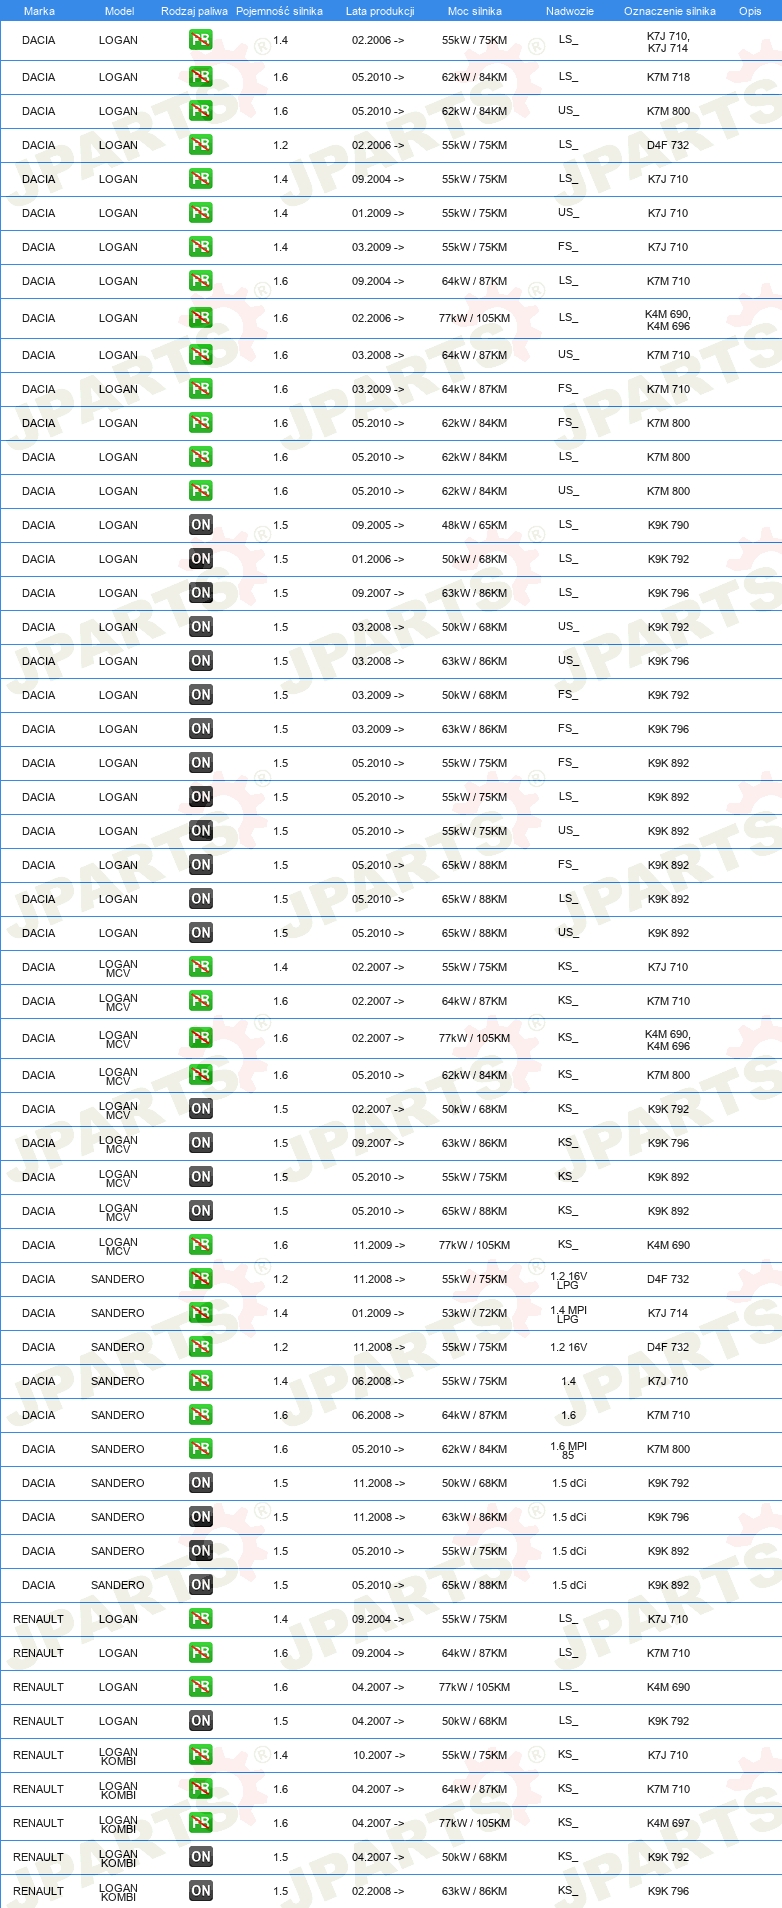Select the Rodzaj paliwa column header
782x1908 pixels.
click(194, 11)
